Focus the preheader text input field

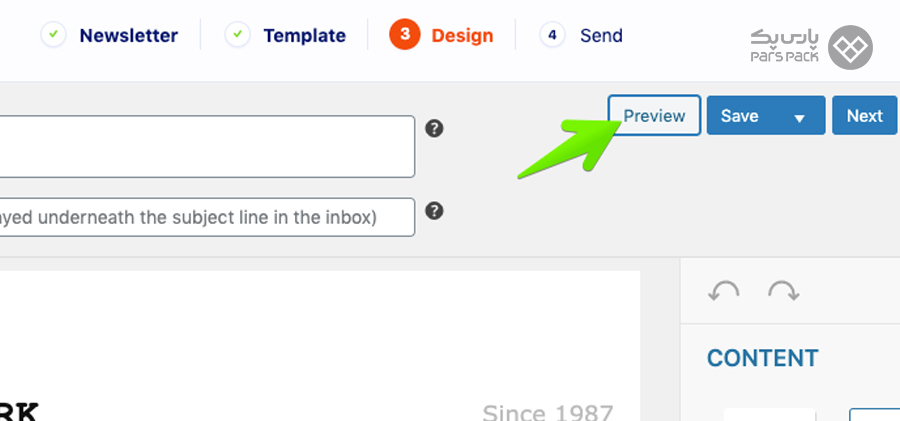click(x=207, y=217)
